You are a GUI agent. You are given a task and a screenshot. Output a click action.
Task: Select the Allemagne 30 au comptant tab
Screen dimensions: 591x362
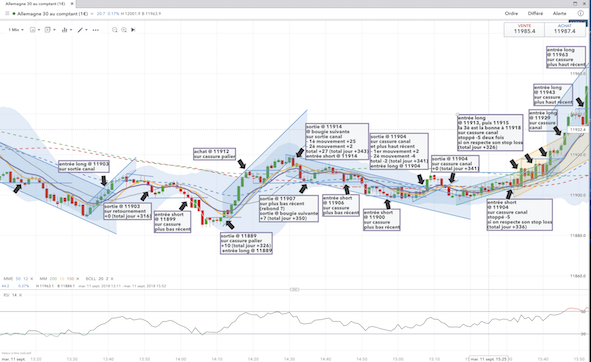(x=35, y=4)
